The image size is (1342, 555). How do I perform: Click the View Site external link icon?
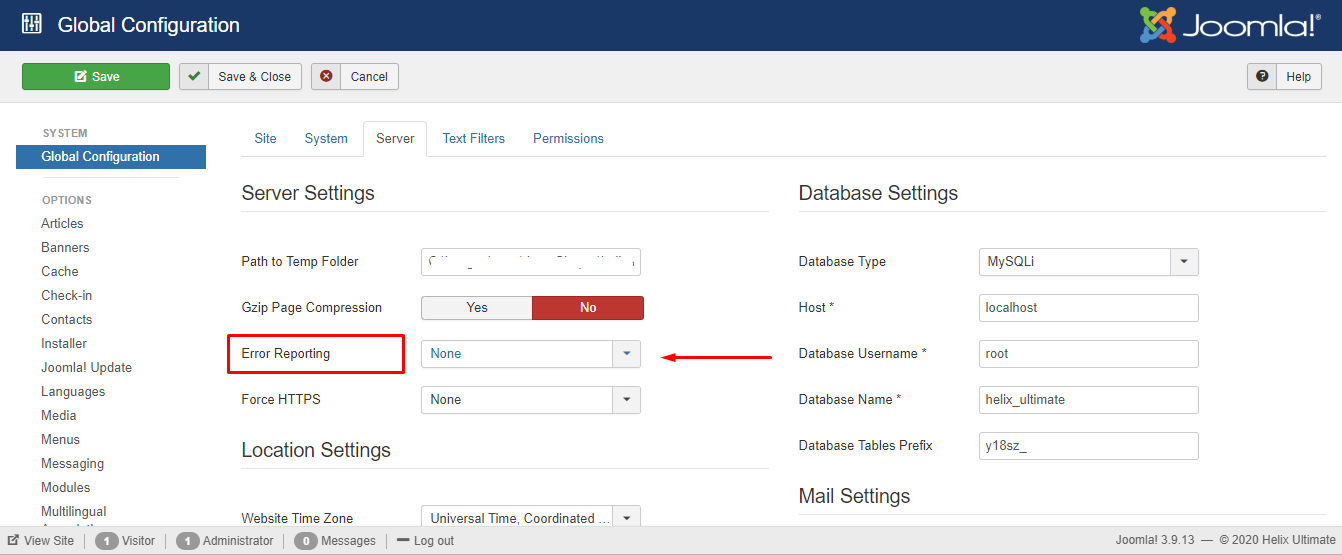13,540
